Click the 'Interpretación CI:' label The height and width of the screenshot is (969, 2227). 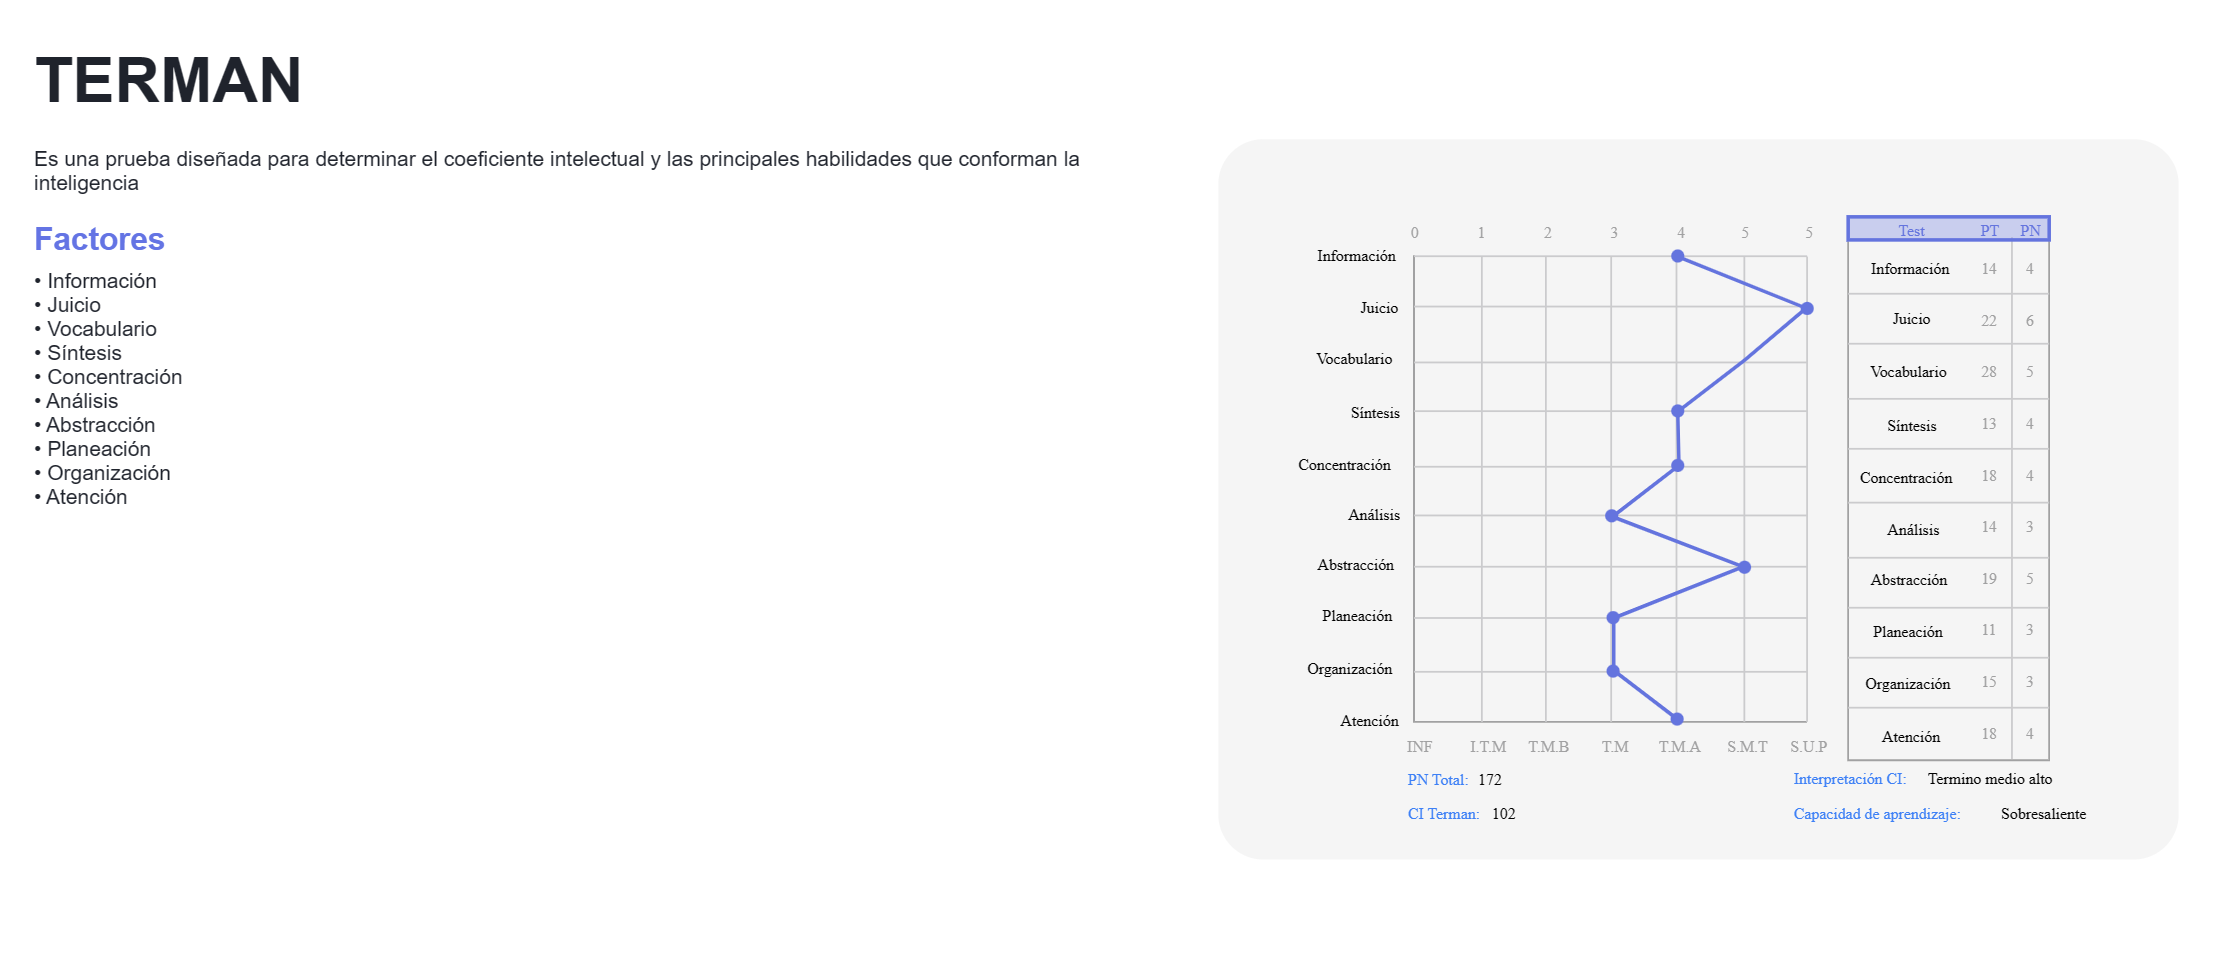point(1849,779)
